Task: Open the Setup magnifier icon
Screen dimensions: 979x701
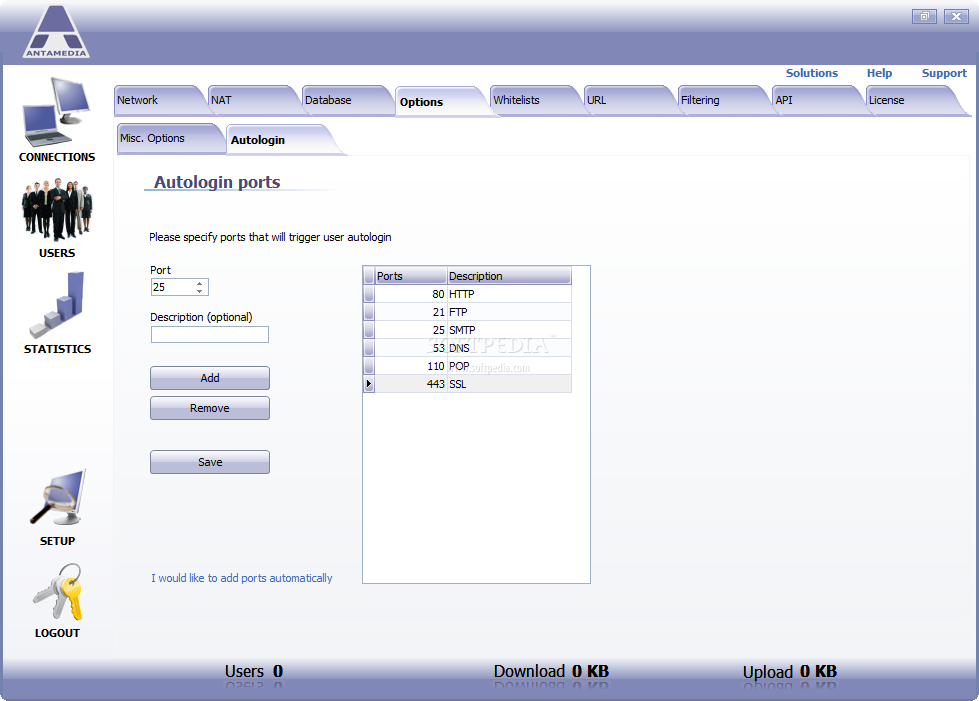Action: (57, 498)
